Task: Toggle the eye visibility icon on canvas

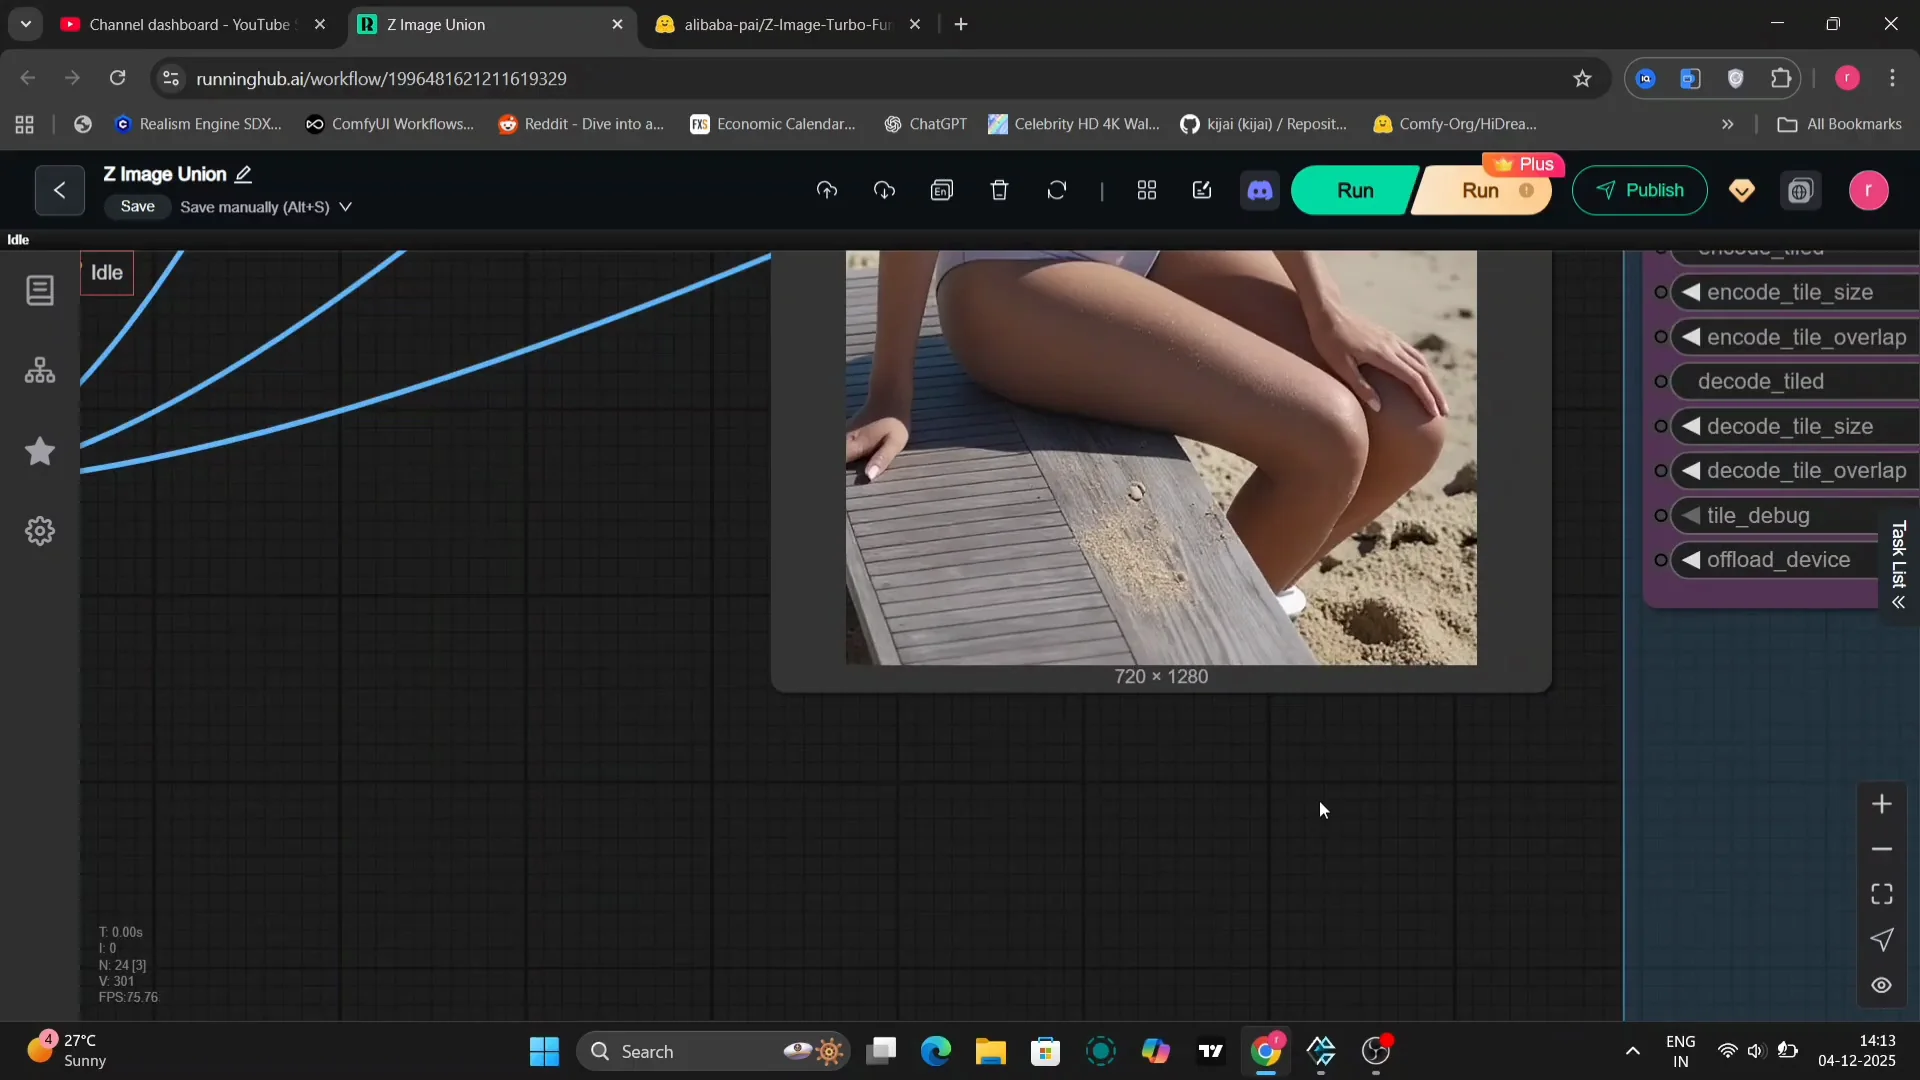Action: (1881, 985)
